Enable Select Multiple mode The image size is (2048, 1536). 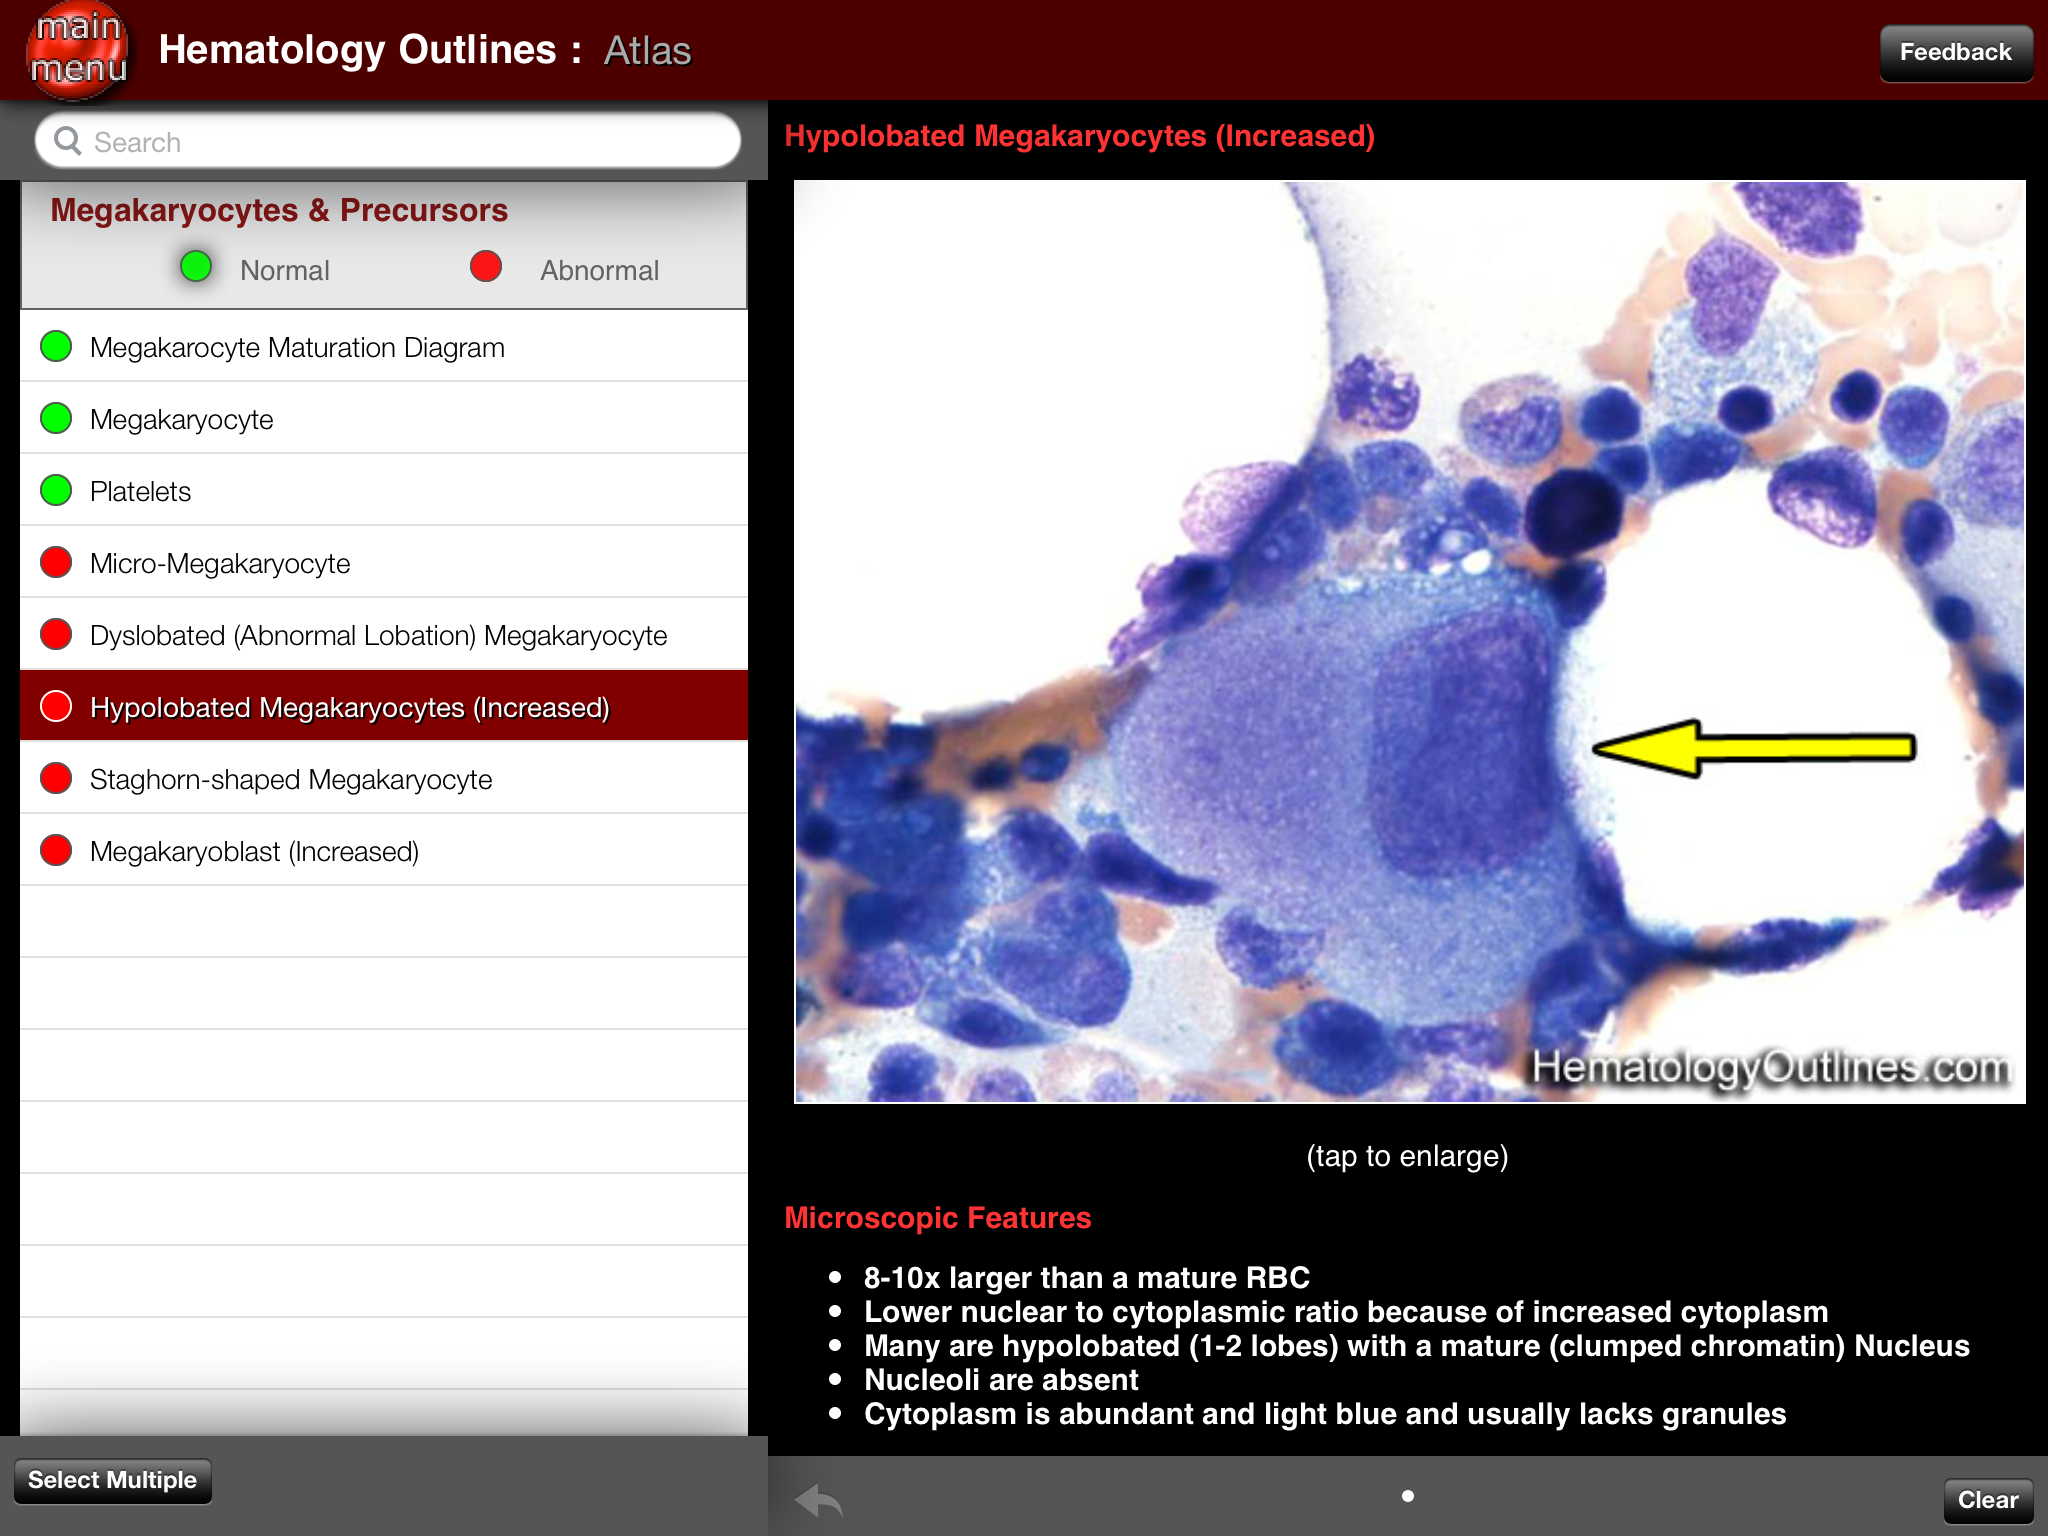coord(113,1480)
